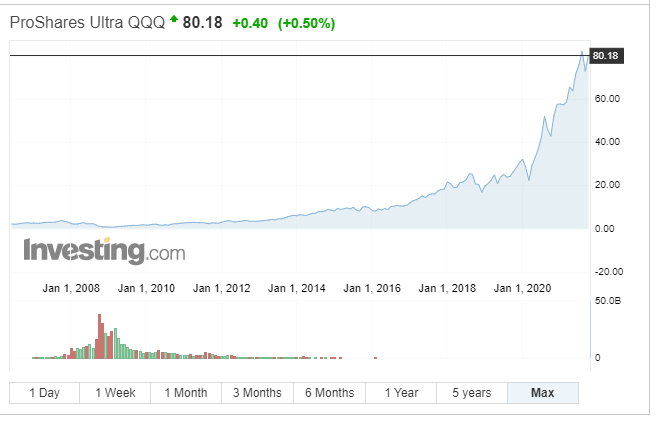Viewport: 656px width, 422px height.
Task: Click the 80.18 price tag on axis
Action: point(606,56)
